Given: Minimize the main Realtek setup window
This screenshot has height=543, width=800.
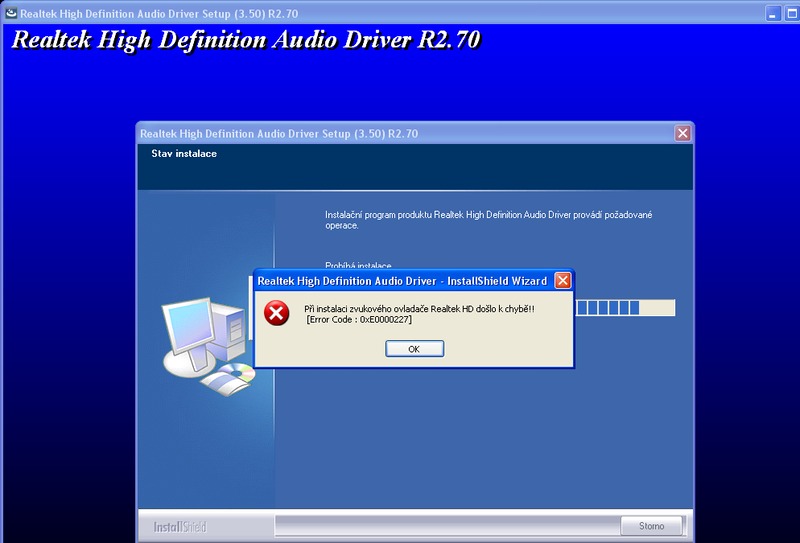Looking at the screenshot, I should (x=773, y=14).
